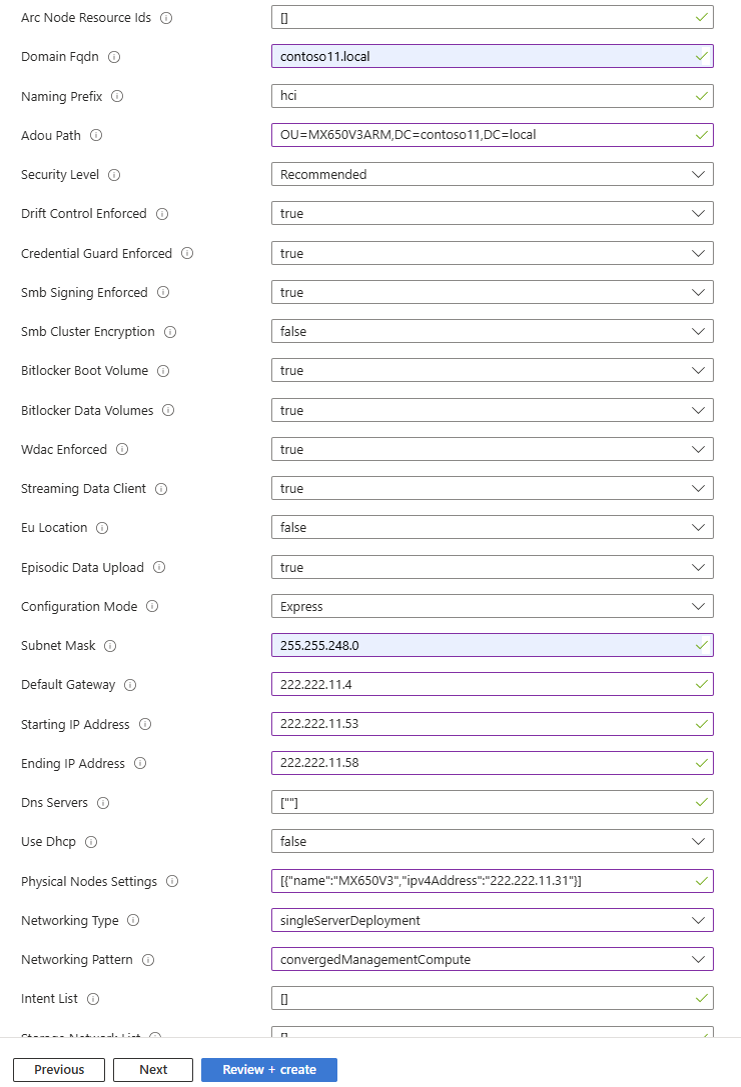Expand the Drift Control Enforced dropdown
The height and width of the screenshot is (1087, 741).
[x=492, y=214]
